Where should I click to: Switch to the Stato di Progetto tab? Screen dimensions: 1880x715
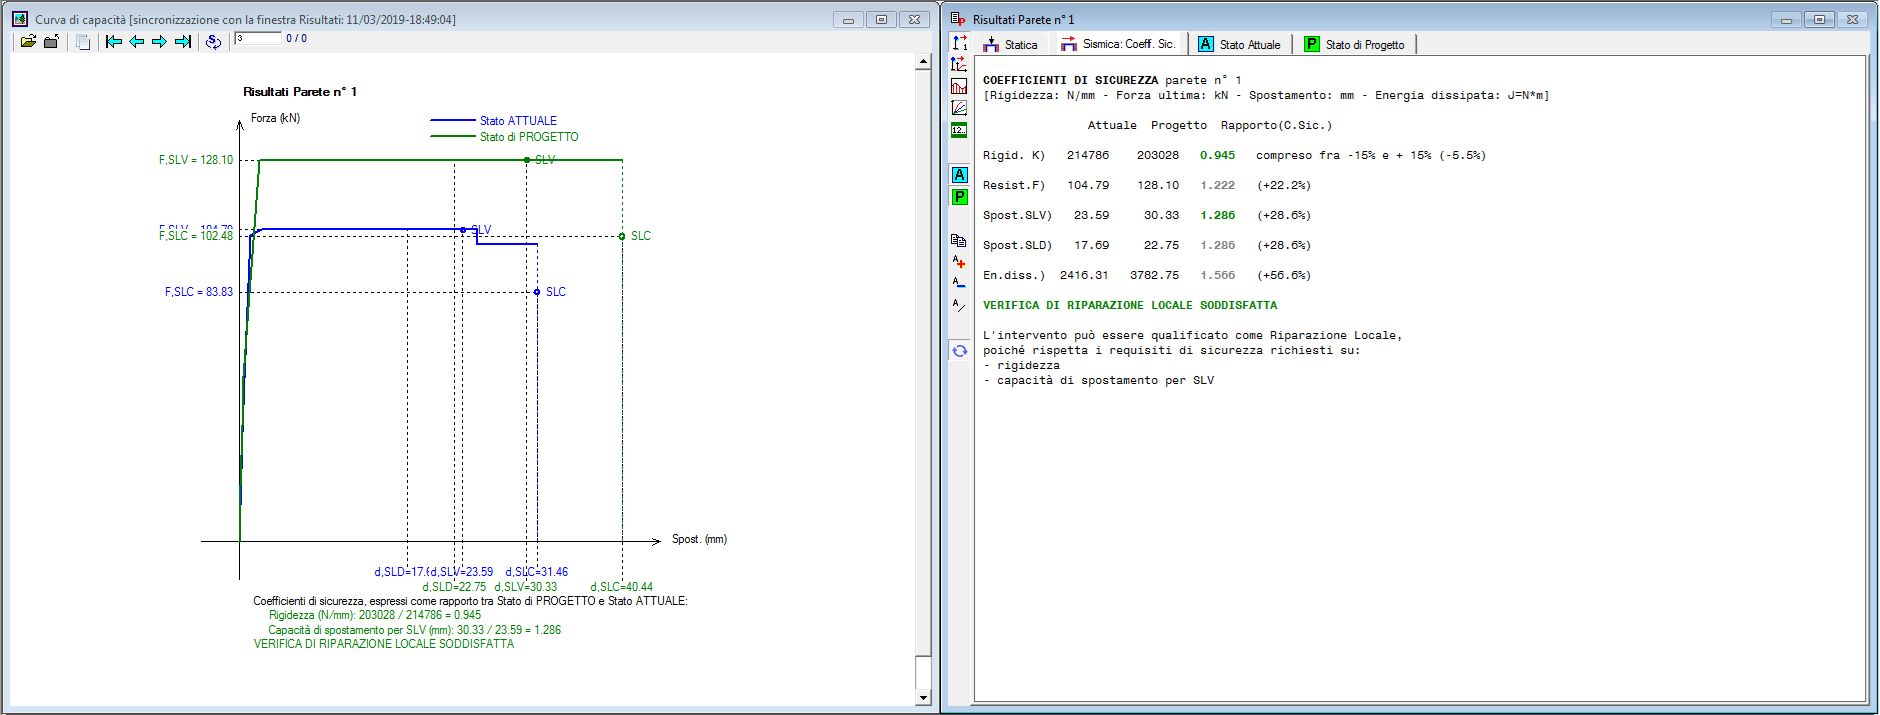pyautogui.click(x=1355, y=44)
